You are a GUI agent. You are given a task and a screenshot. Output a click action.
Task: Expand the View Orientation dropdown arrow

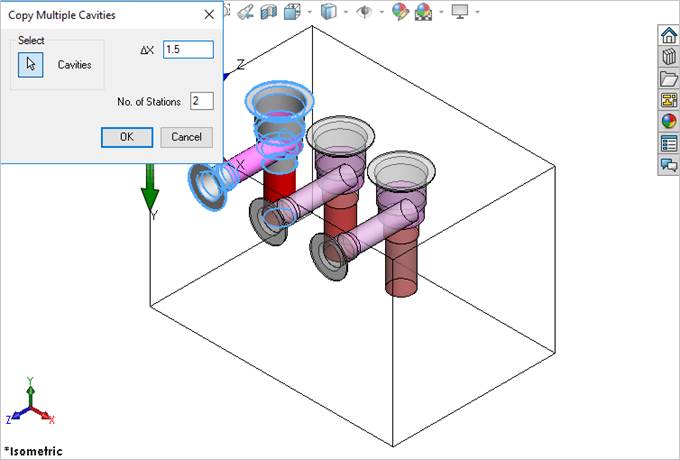(x=310, y=12)
